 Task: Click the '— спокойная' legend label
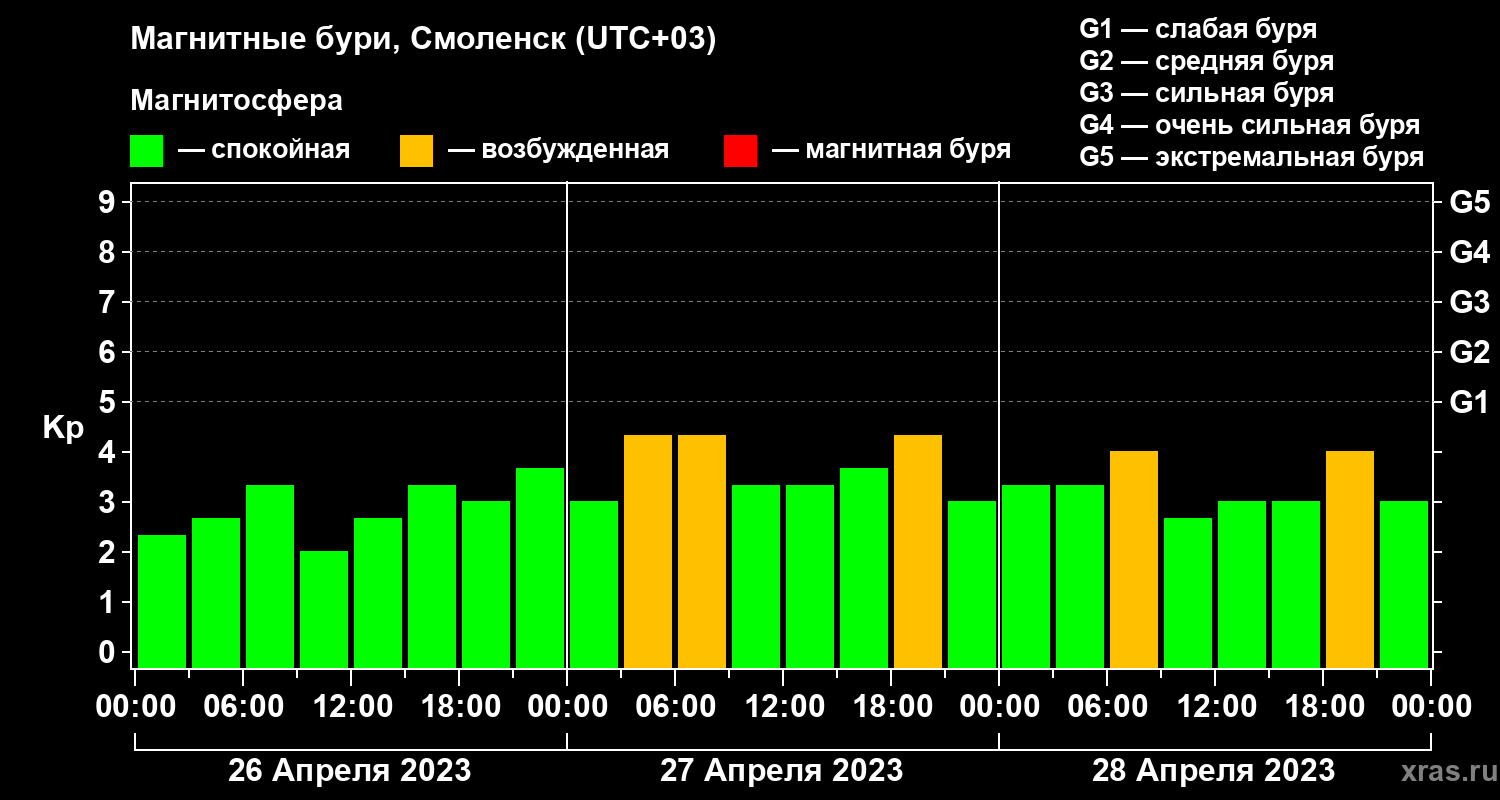coord(263,150)
